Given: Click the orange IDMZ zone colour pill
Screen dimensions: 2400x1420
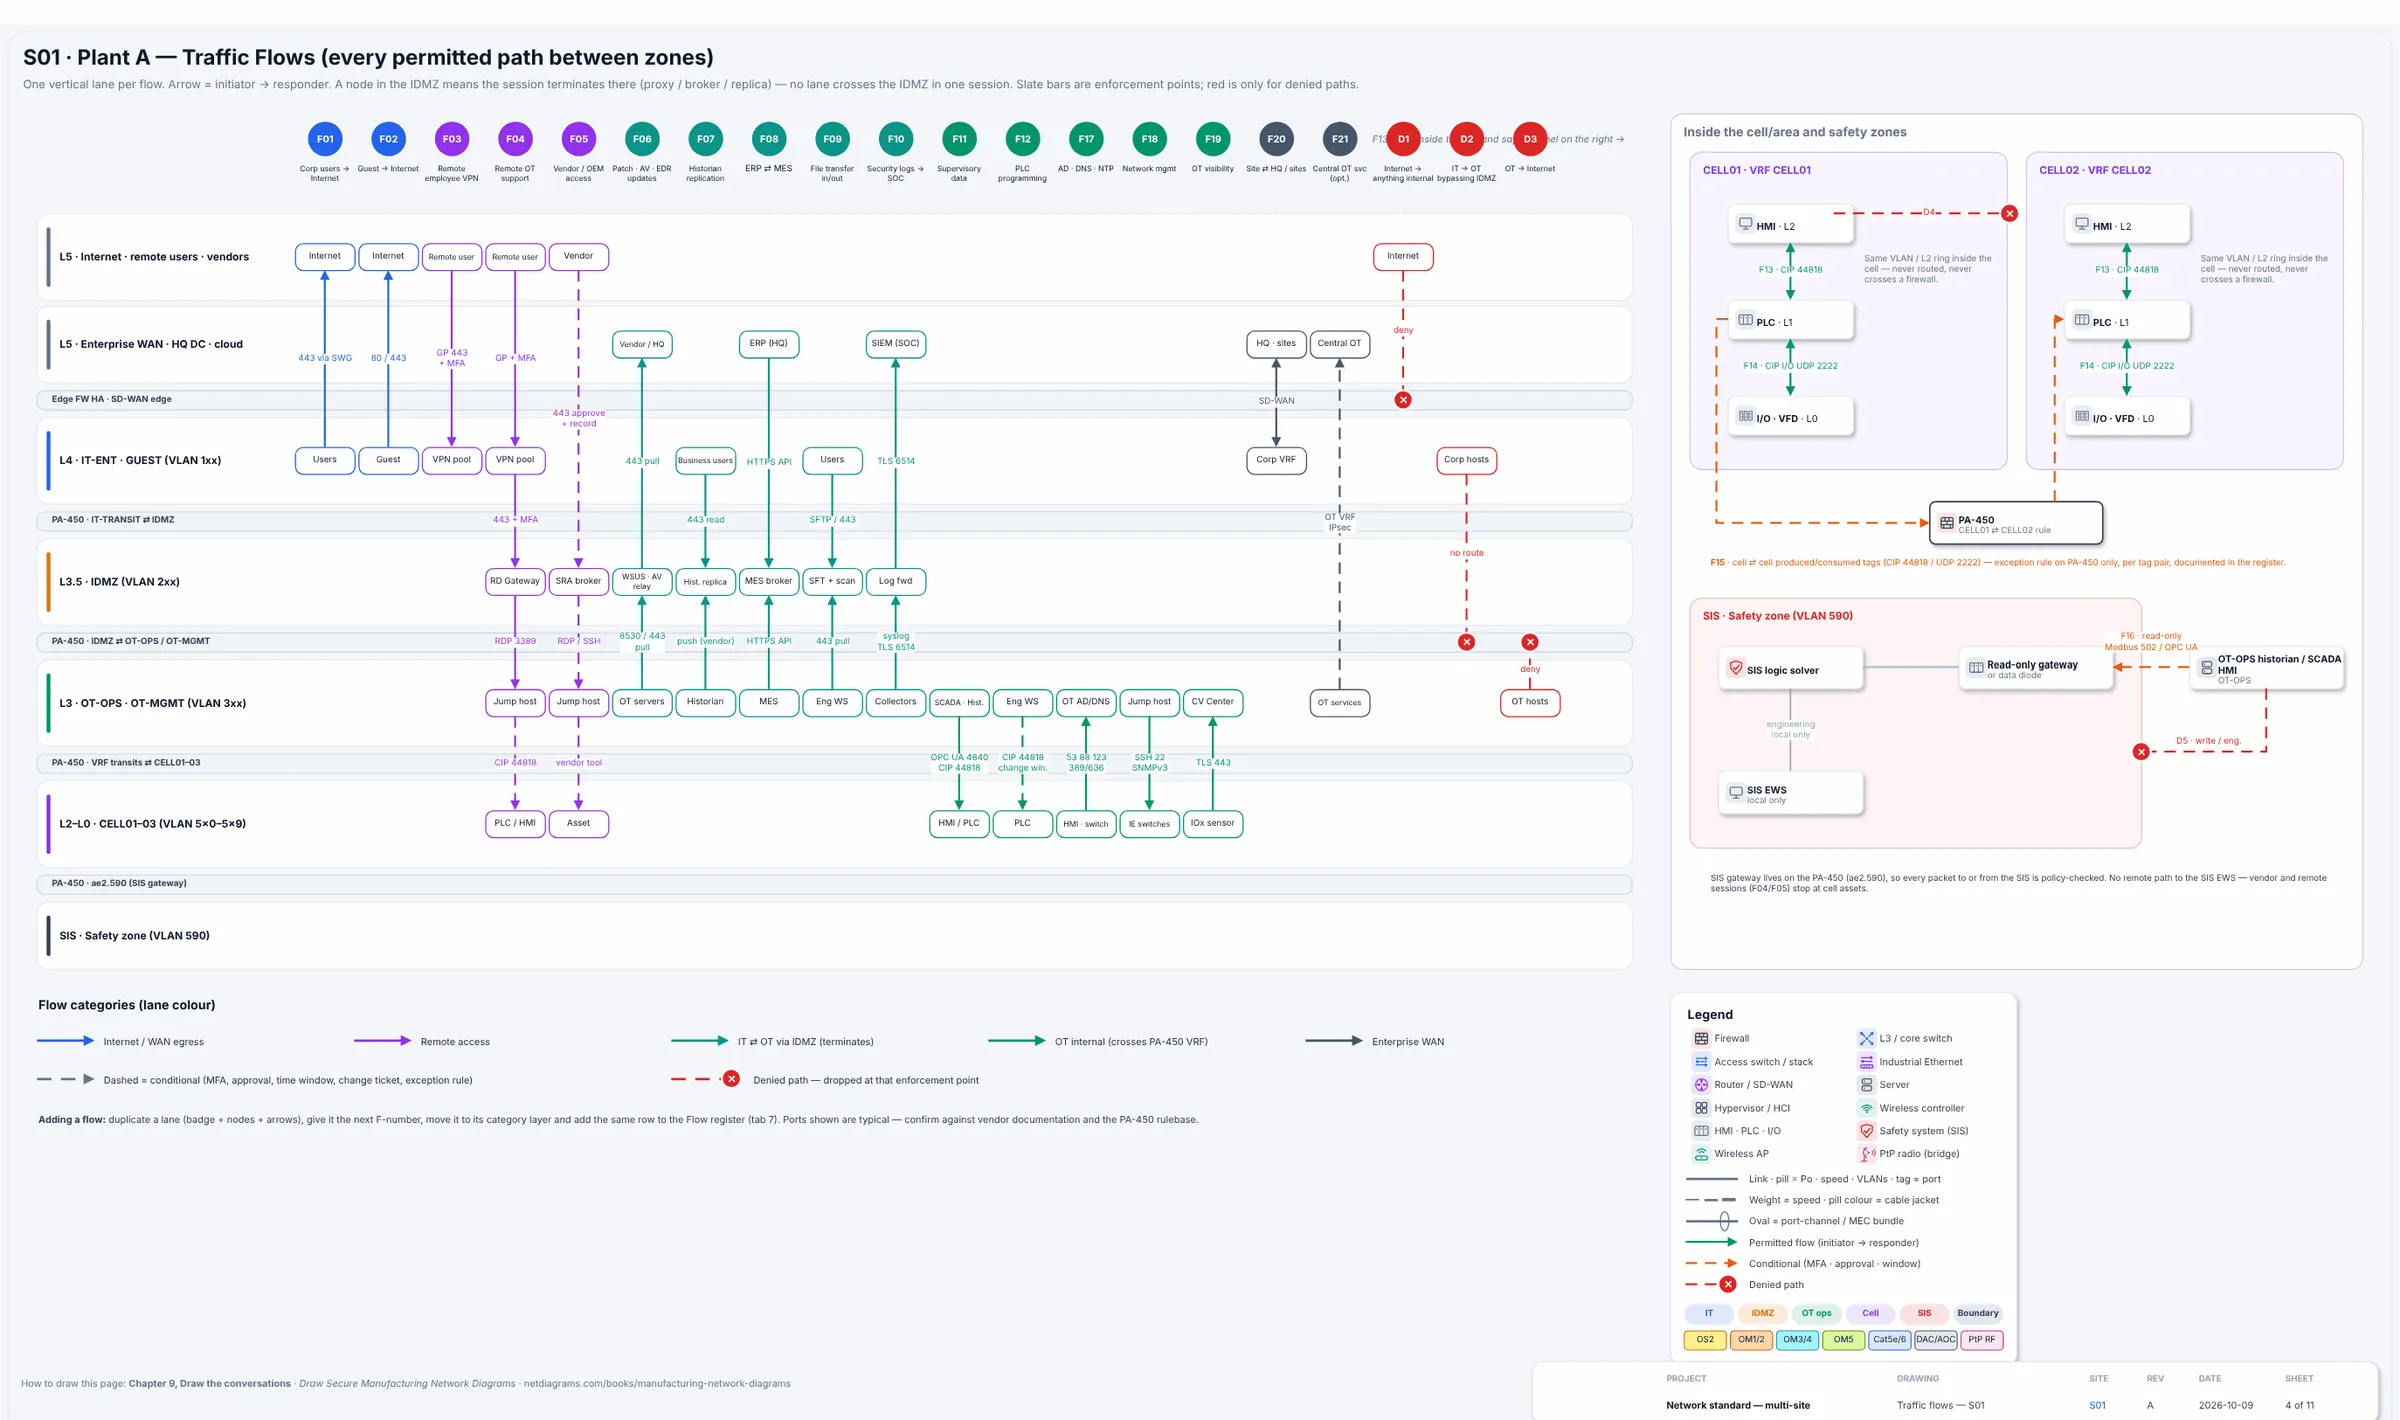Looking at the screenshot, I should (x=1762, y=1314).
